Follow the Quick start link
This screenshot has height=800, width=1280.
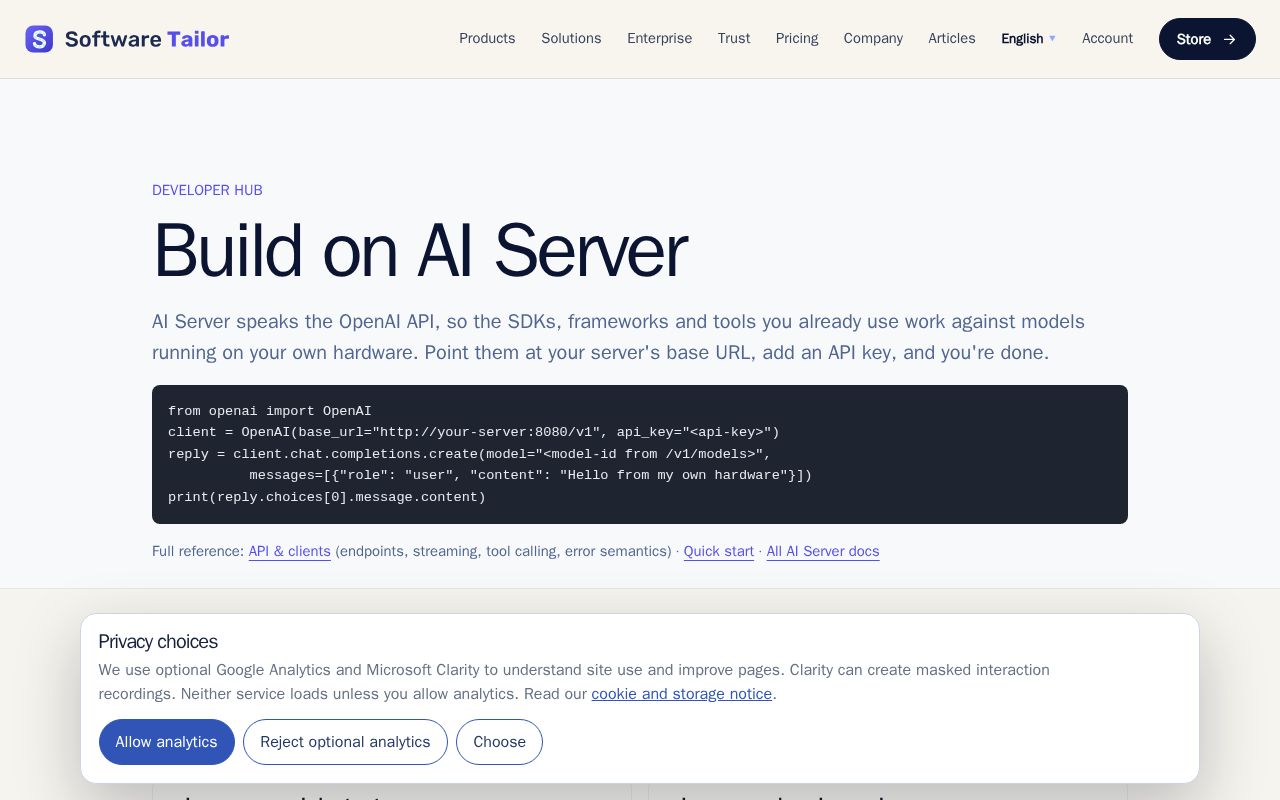pyautogui.click(x=719, y=551)
